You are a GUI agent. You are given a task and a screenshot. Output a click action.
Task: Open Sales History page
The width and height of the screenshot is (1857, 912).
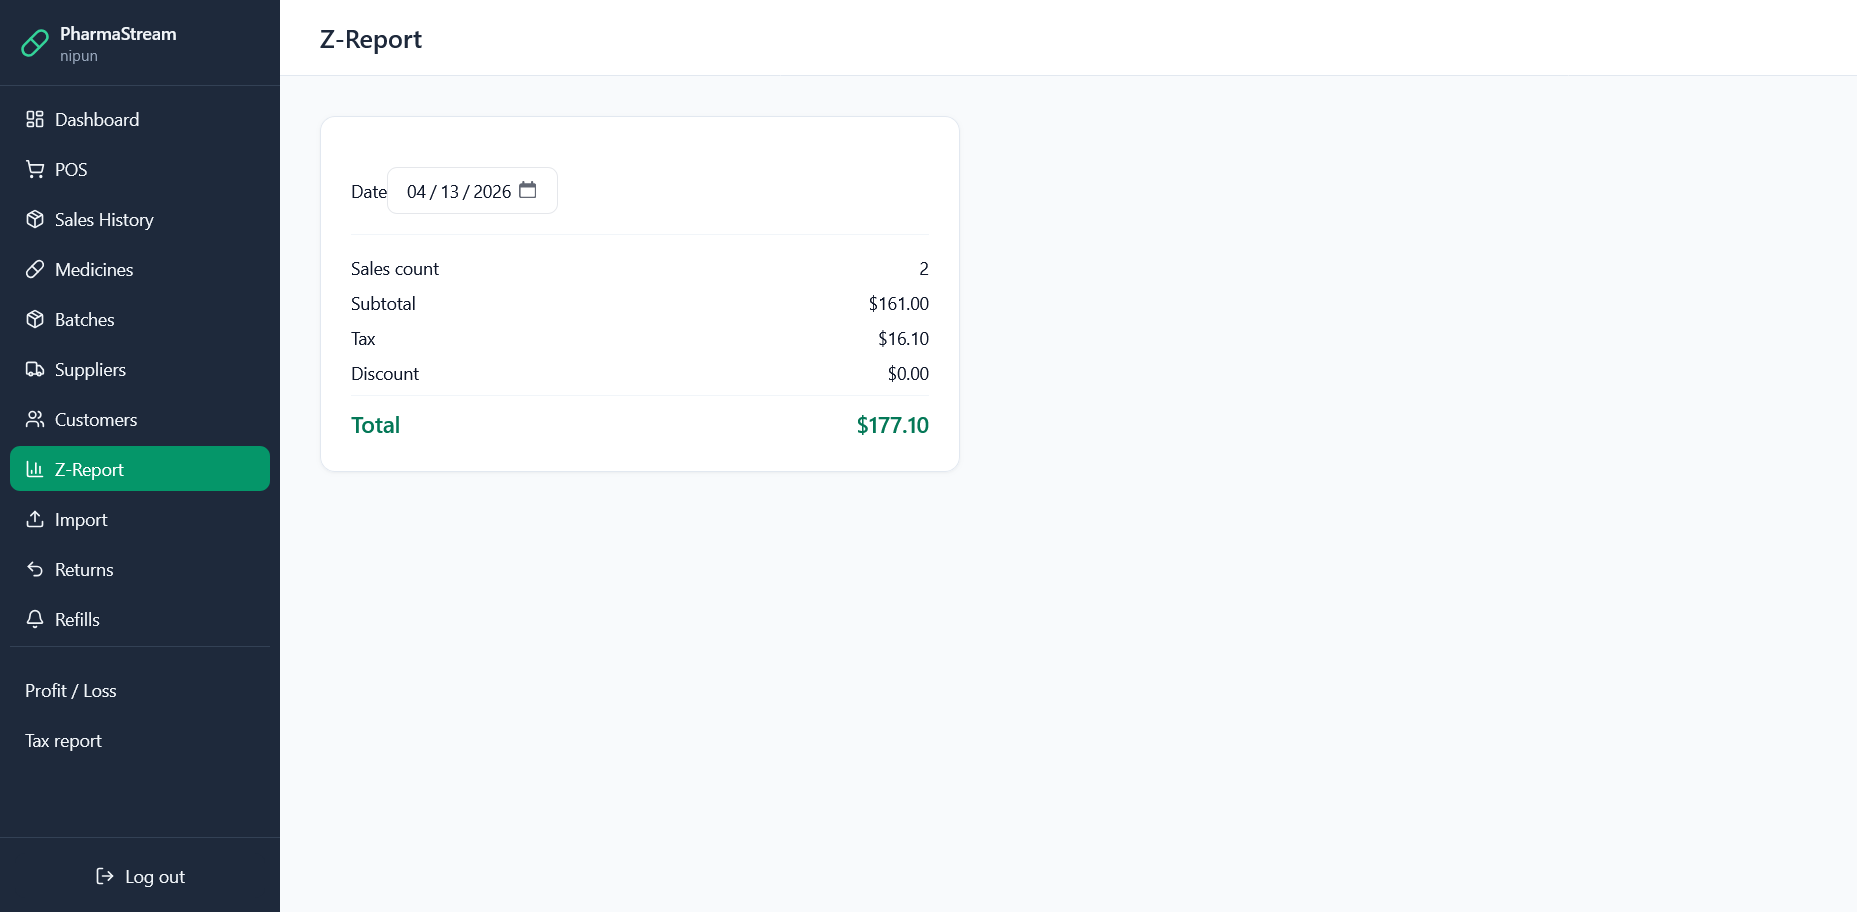[x=104, y=220]
